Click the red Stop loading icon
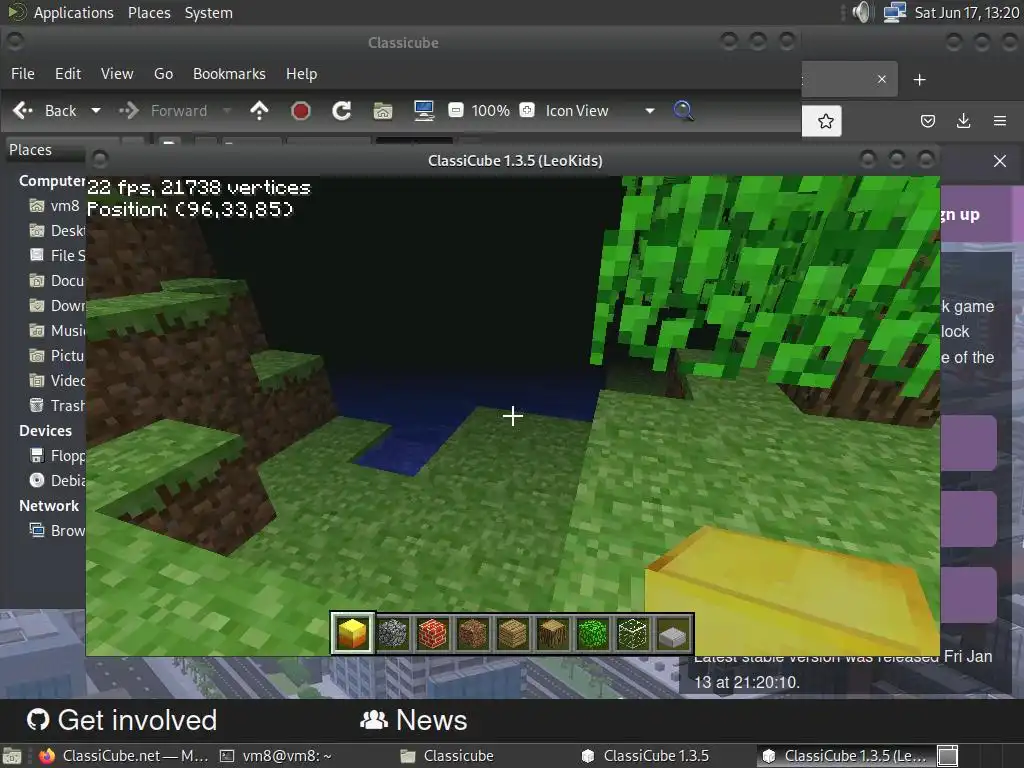 click(x=300, y=111)
